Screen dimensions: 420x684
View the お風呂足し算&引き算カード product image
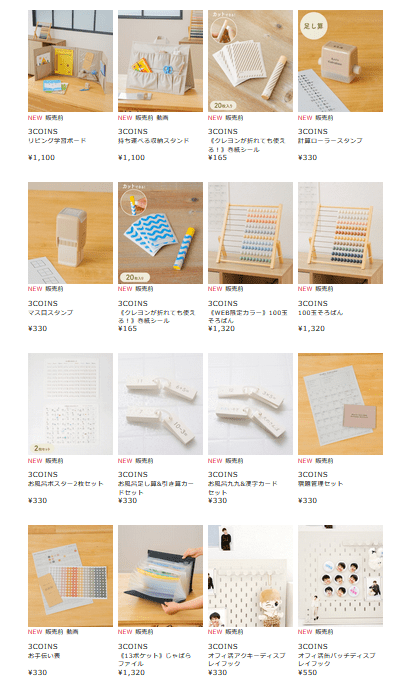click(x=160, y=404)
